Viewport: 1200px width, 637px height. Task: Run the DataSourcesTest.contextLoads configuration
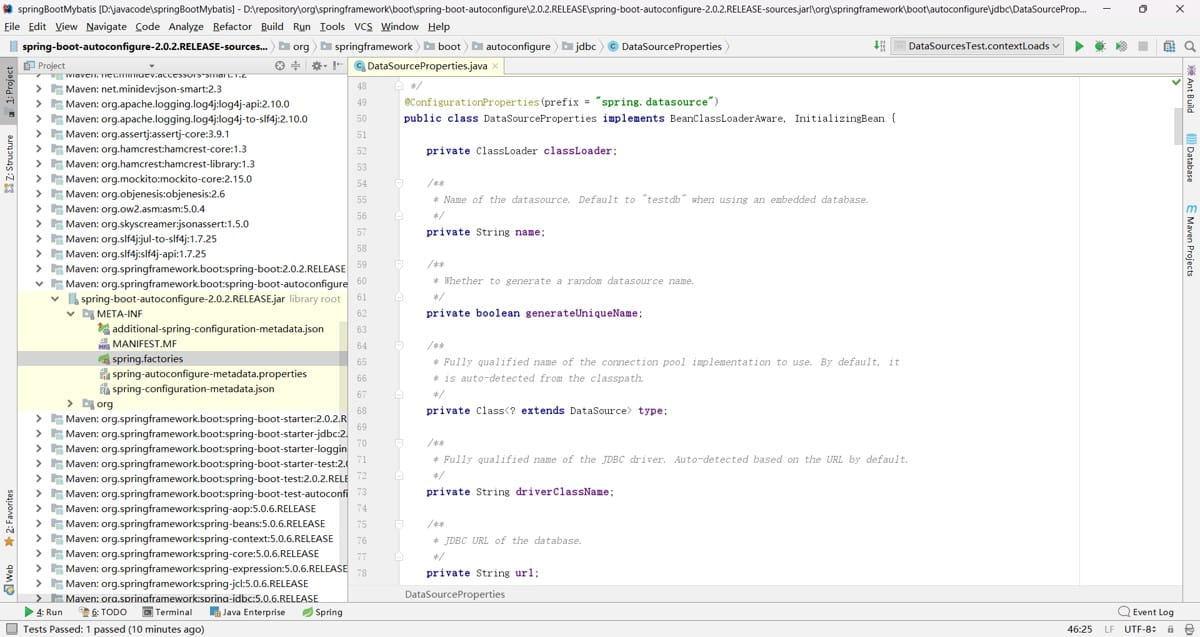click(x=1078, y=46)
